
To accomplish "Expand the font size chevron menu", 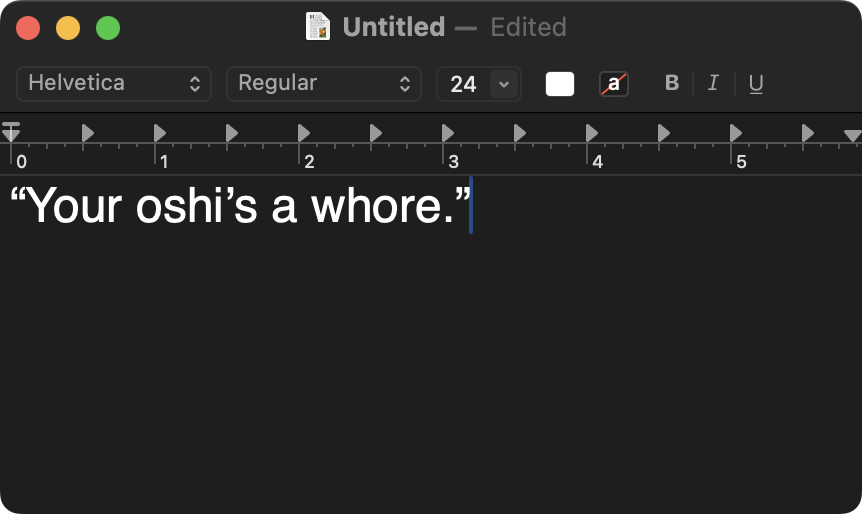I will [x=504, y=84].
